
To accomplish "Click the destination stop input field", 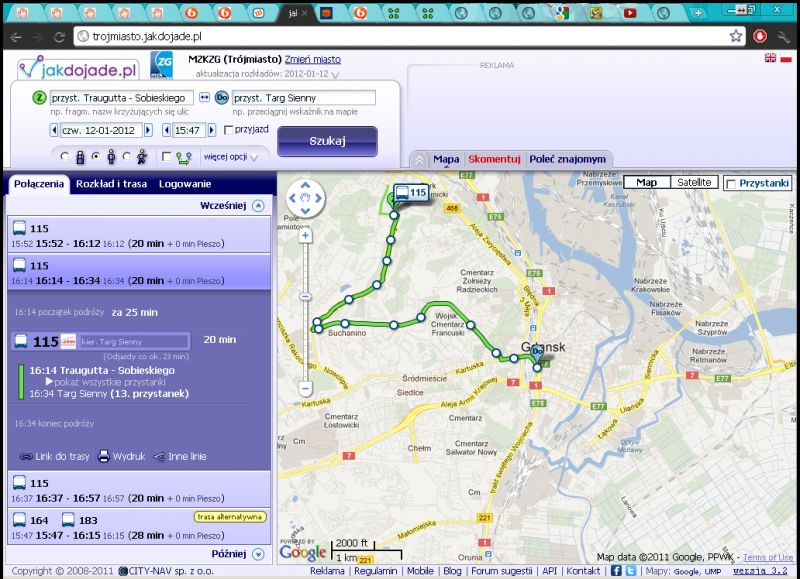I will click(304, 97).
